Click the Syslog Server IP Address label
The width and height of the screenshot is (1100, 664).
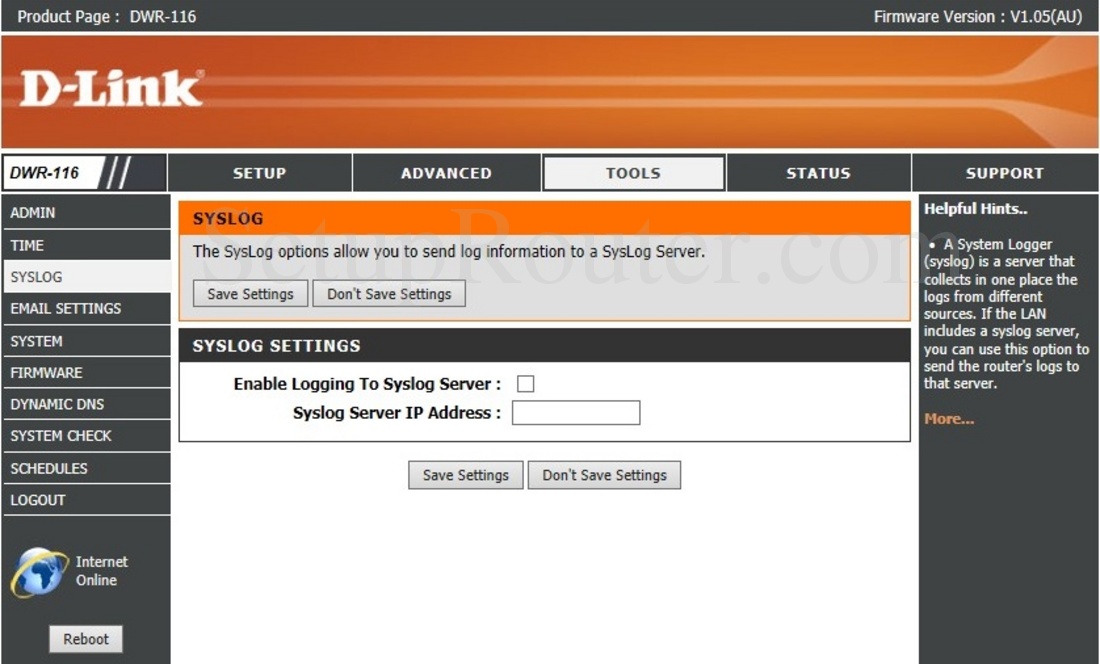pyautogui.click(x=397, y=413)
